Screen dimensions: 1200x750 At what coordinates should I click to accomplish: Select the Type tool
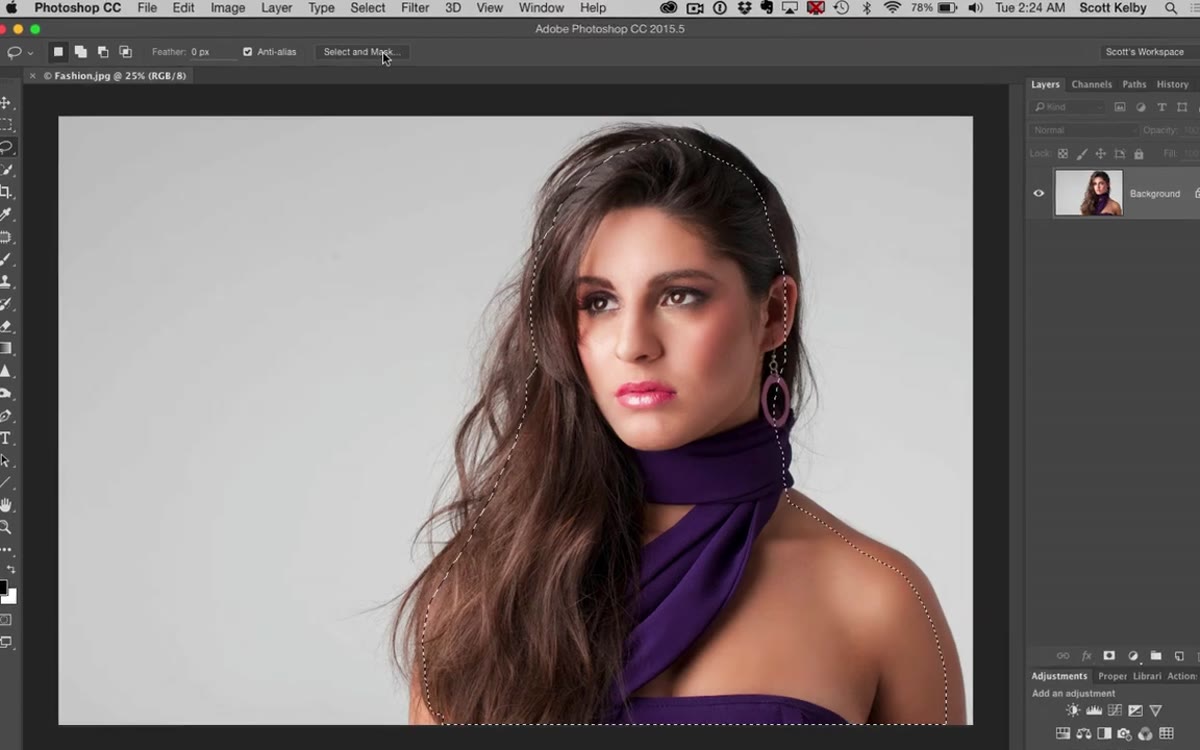pos(6,438)
